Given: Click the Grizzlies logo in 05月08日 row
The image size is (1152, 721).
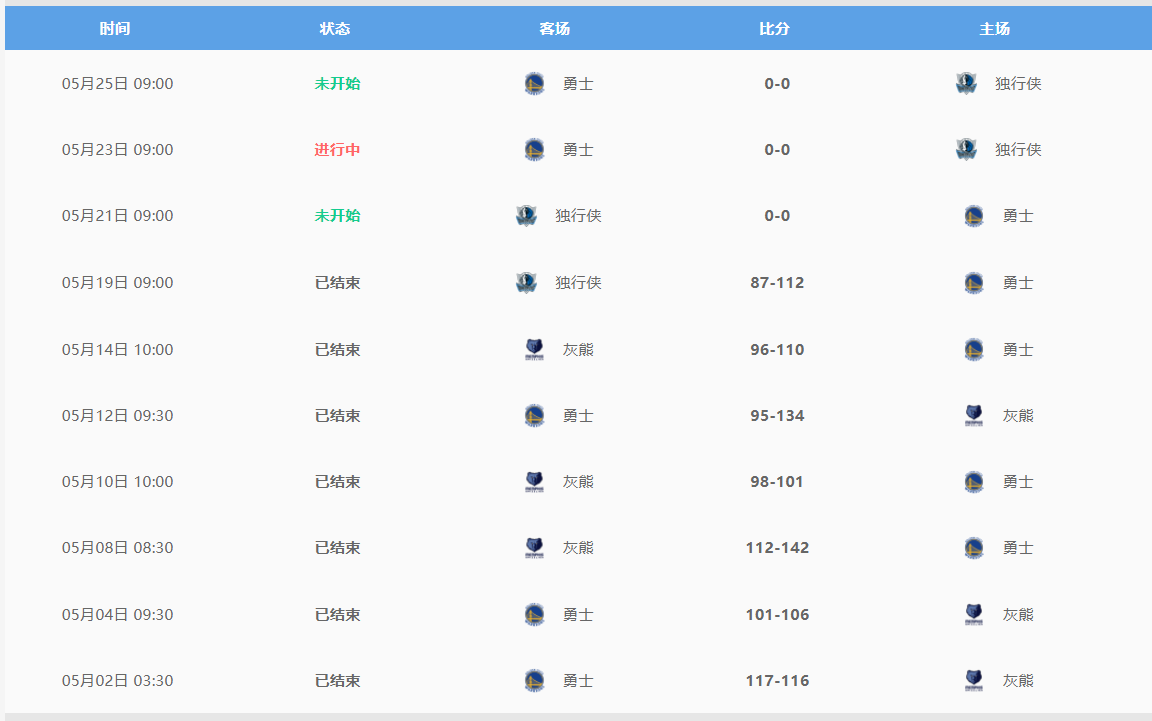Looking at the screenshot, I should coord(534,548).
